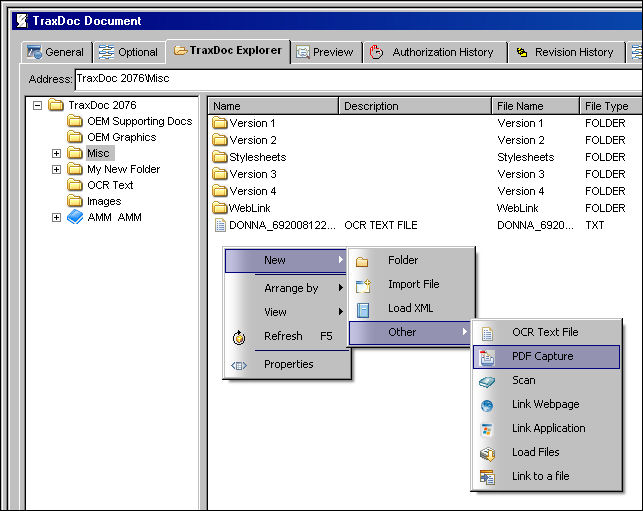Select the Misc label in the tree

pos(98,153)
